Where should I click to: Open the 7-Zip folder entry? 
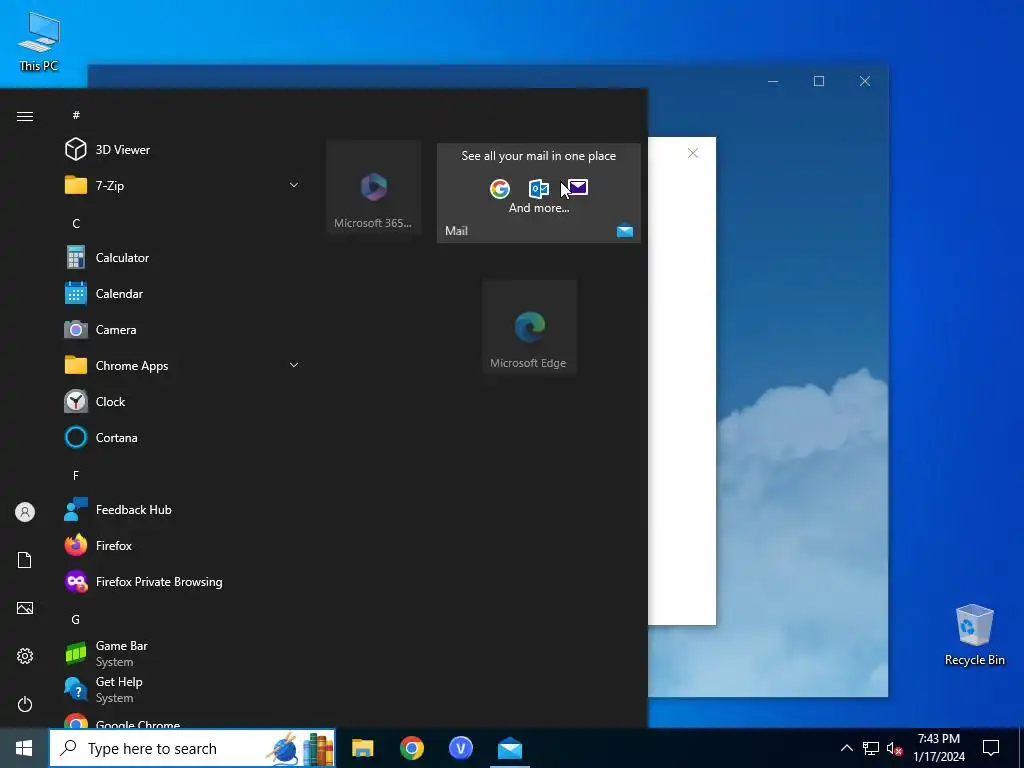coord(183,185)
